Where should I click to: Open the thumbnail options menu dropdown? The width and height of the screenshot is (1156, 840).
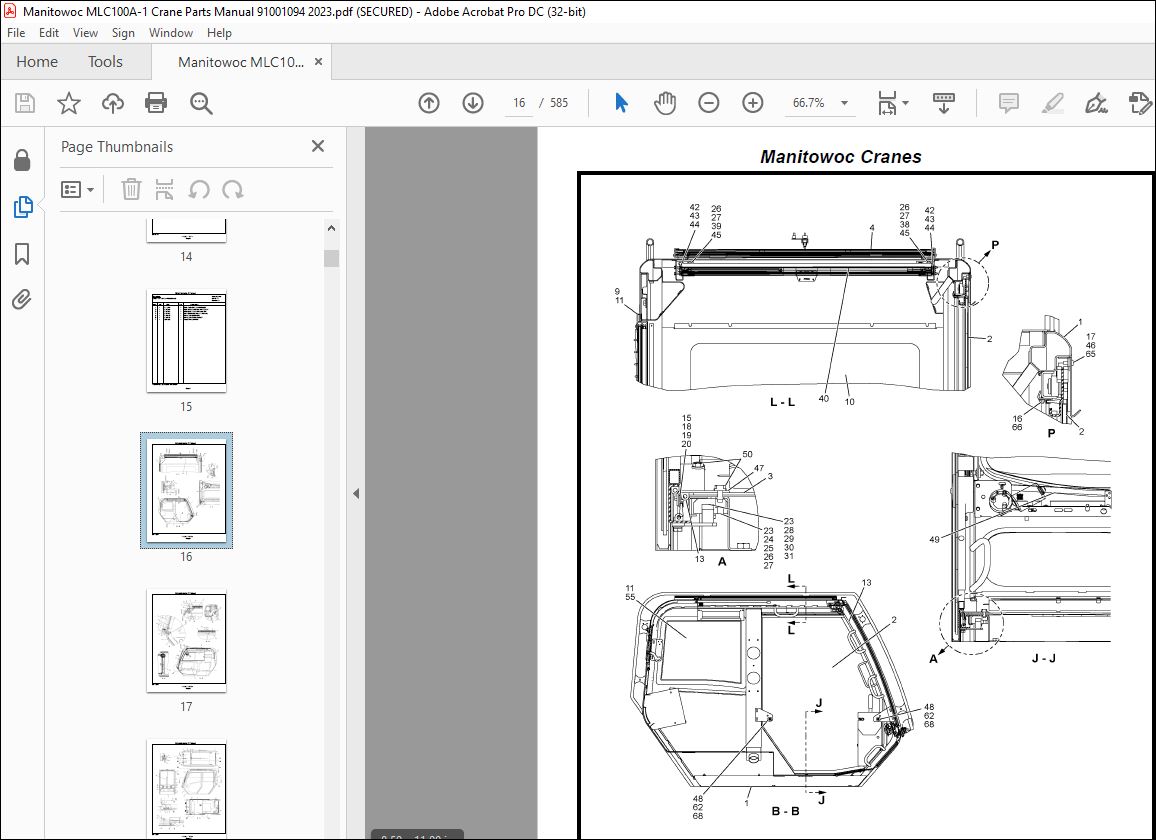(x=77, y=190)
